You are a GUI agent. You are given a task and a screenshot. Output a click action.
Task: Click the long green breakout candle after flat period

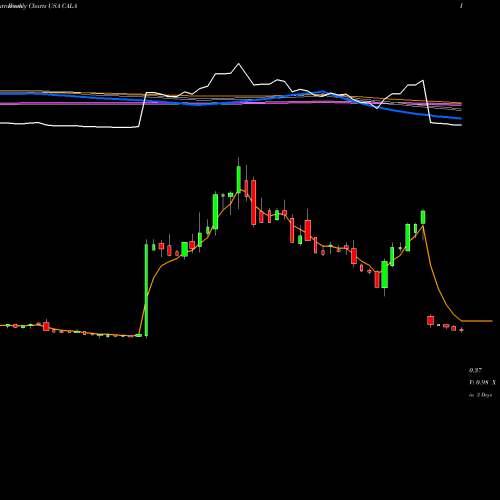146,290
